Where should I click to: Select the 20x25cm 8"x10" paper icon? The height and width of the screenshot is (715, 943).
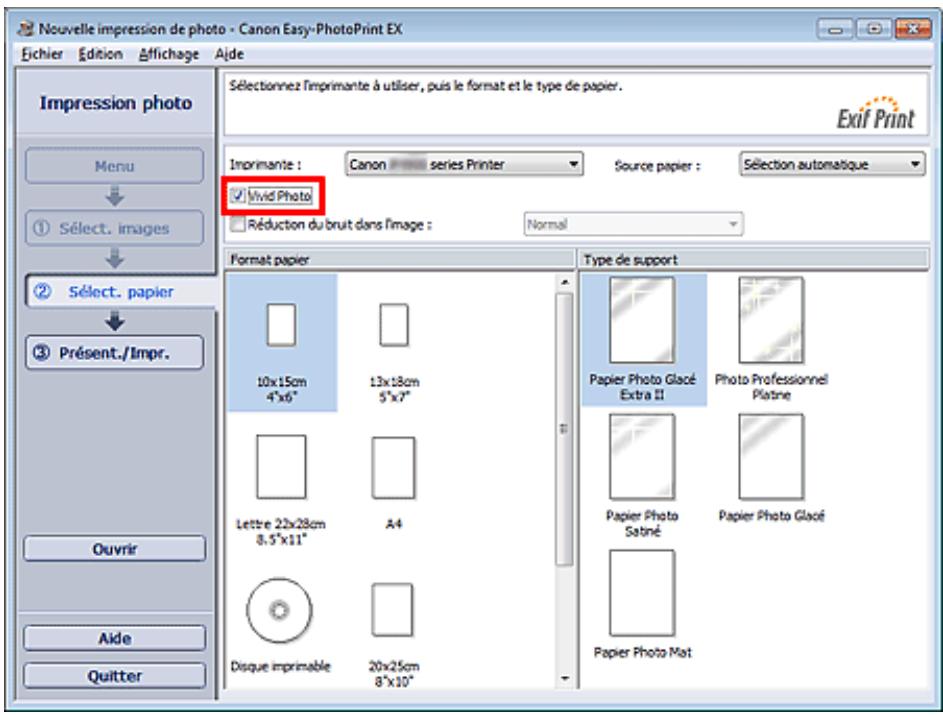(392, 609)
